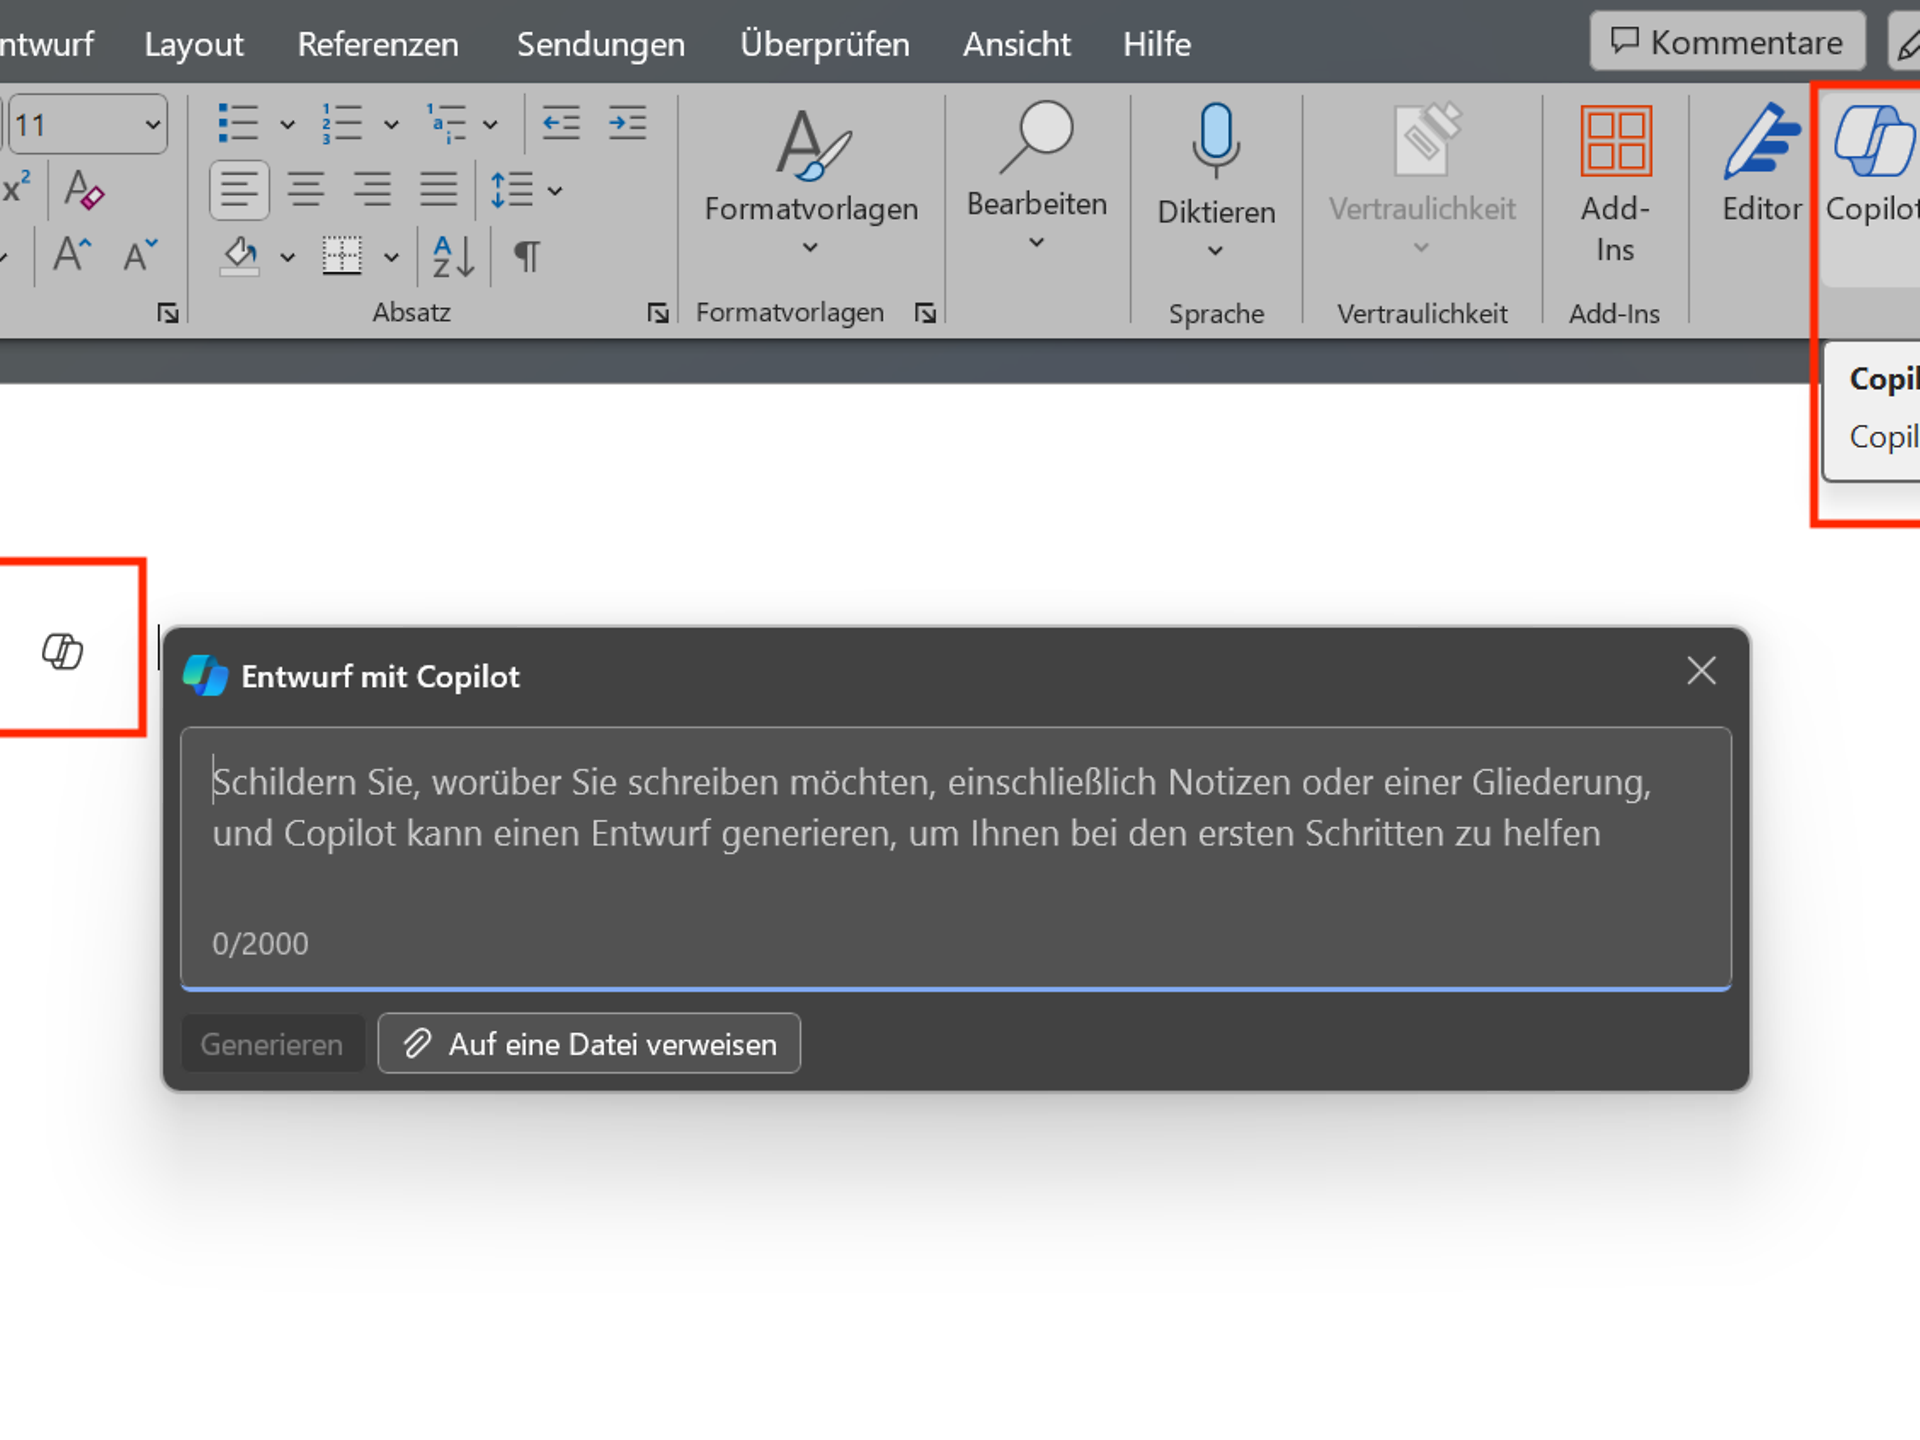Toggle align left formatting
This screenshot has width=1920, height=1440.
[239, 190]
